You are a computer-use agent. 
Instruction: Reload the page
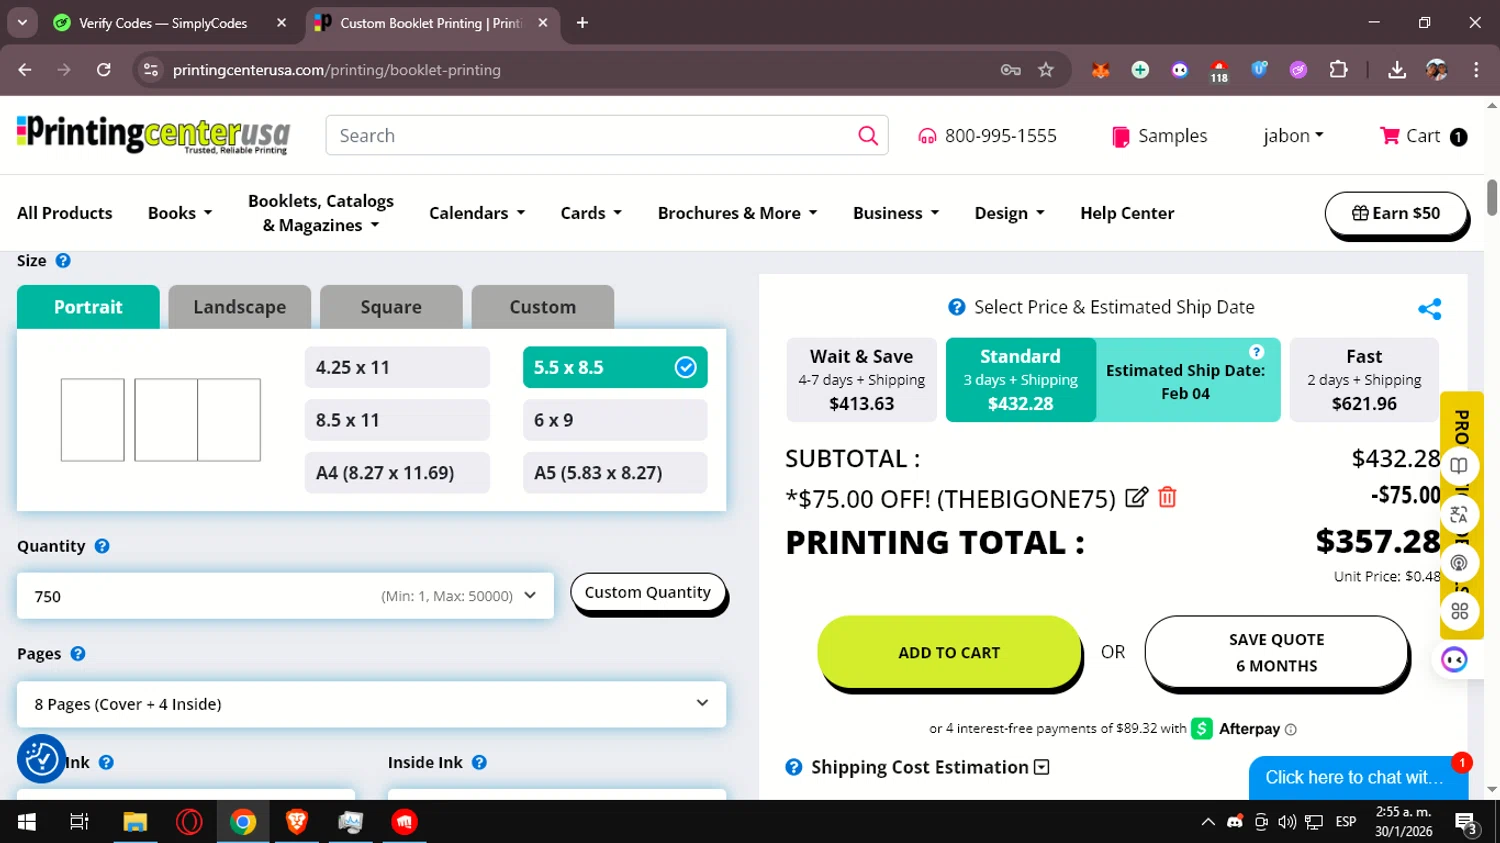pos(104,70)
